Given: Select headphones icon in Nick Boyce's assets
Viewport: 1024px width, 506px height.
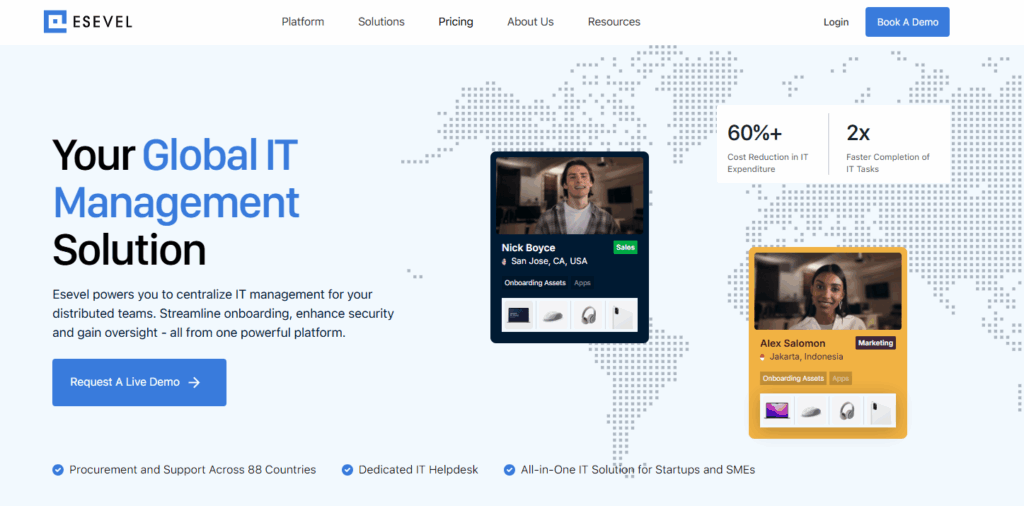Looking at the screenshot, I should (588, 316).
